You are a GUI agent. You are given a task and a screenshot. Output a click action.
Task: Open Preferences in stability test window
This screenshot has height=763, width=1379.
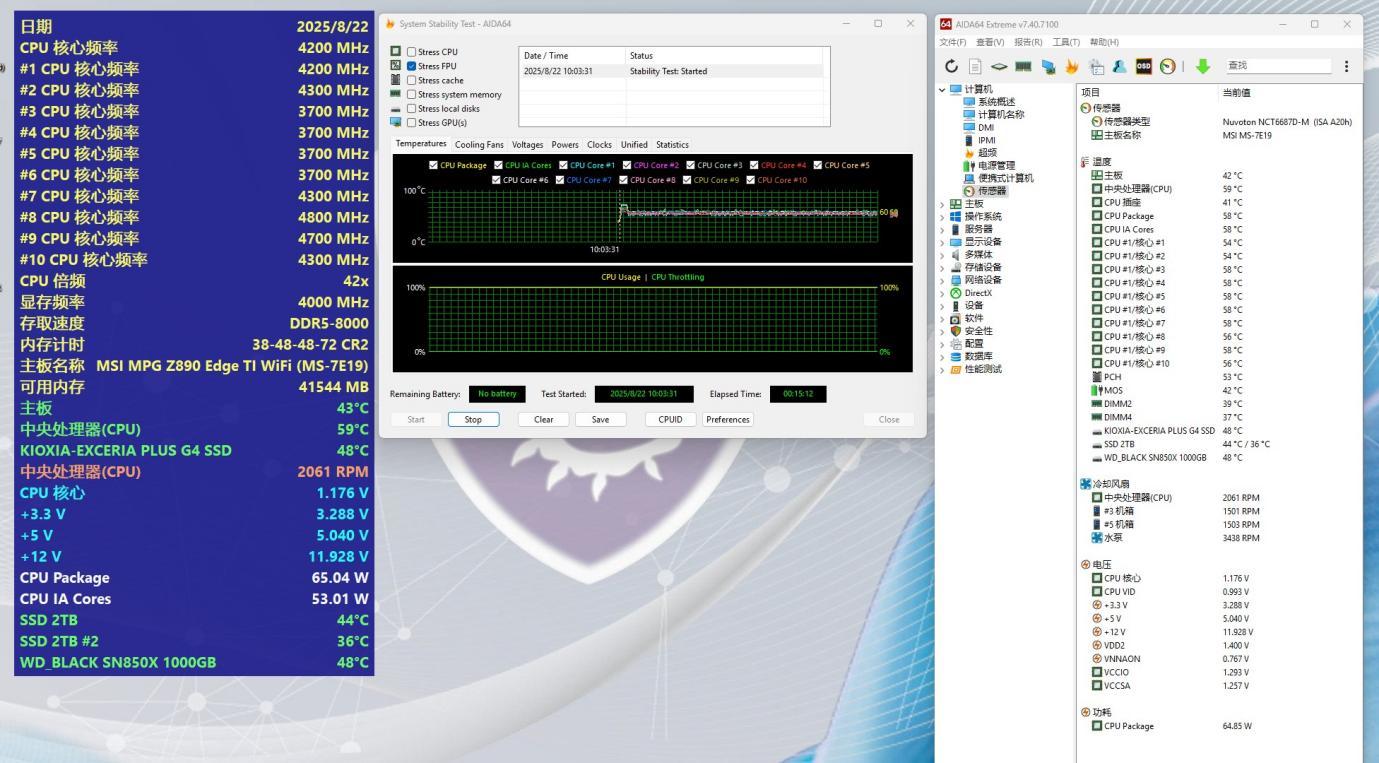tap(728, 420)
